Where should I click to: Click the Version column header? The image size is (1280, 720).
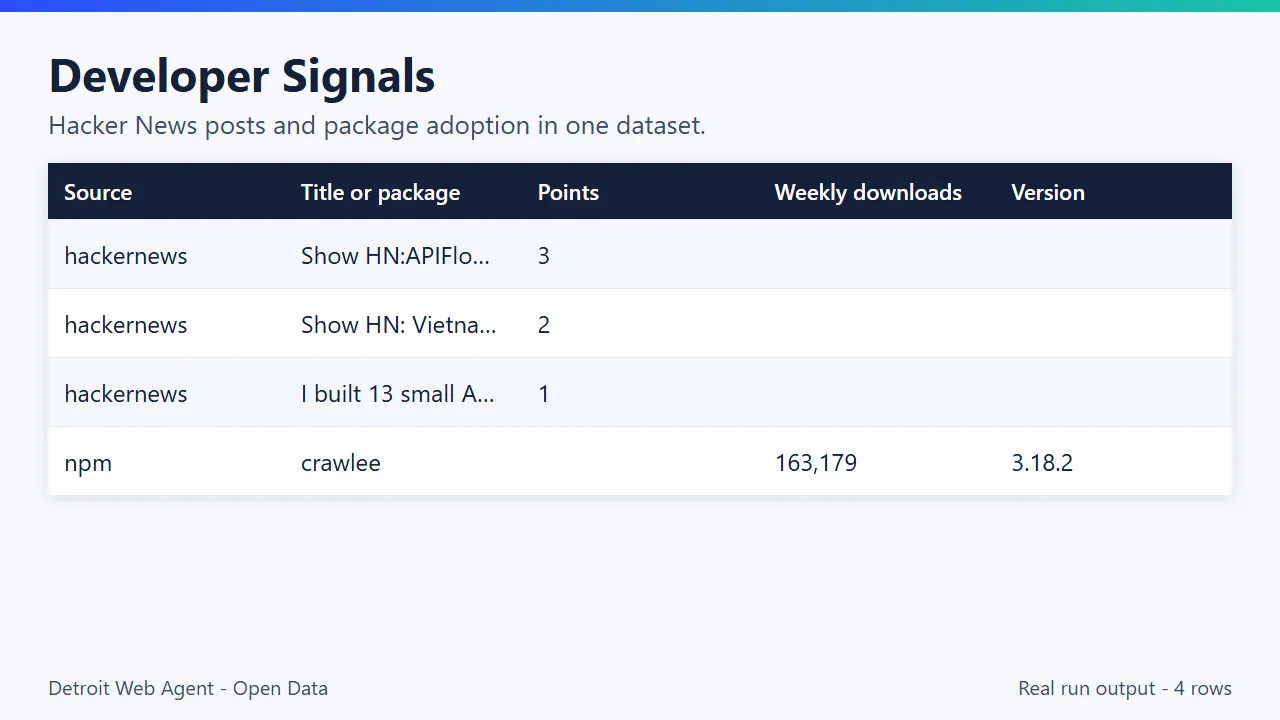(1048, 192)
